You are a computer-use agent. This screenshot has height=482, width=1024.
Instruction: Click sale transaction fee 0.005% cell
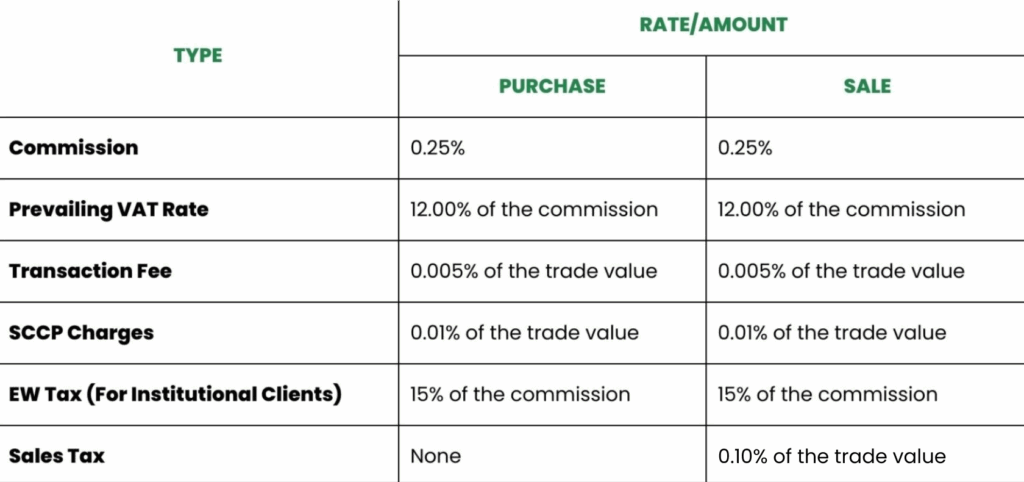point(841,271)
